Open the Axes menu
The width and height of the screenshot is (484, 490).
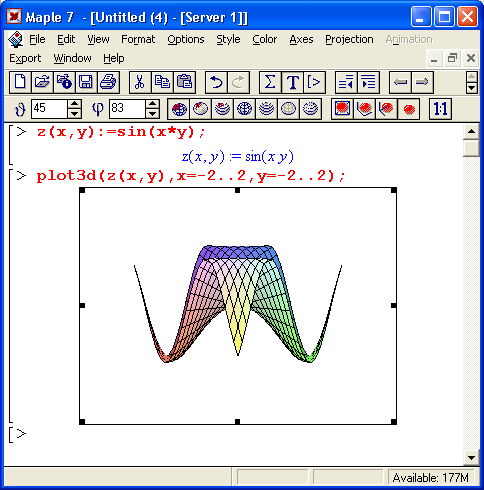(301, 39)
